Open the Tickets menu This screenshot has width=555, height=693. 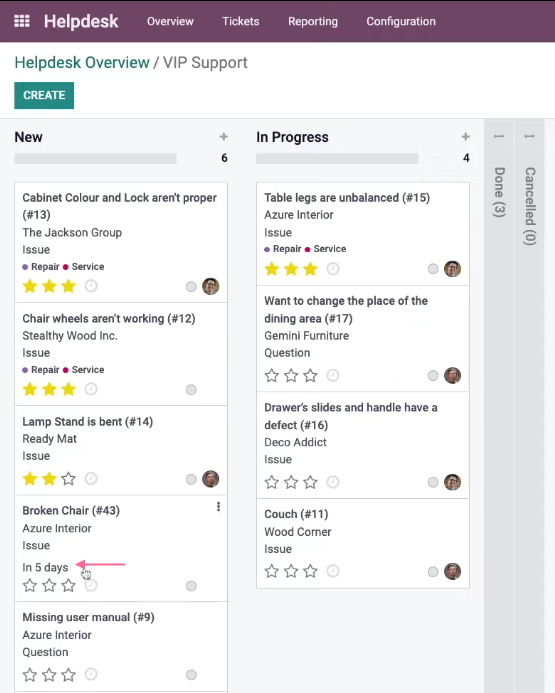(240, 21)
